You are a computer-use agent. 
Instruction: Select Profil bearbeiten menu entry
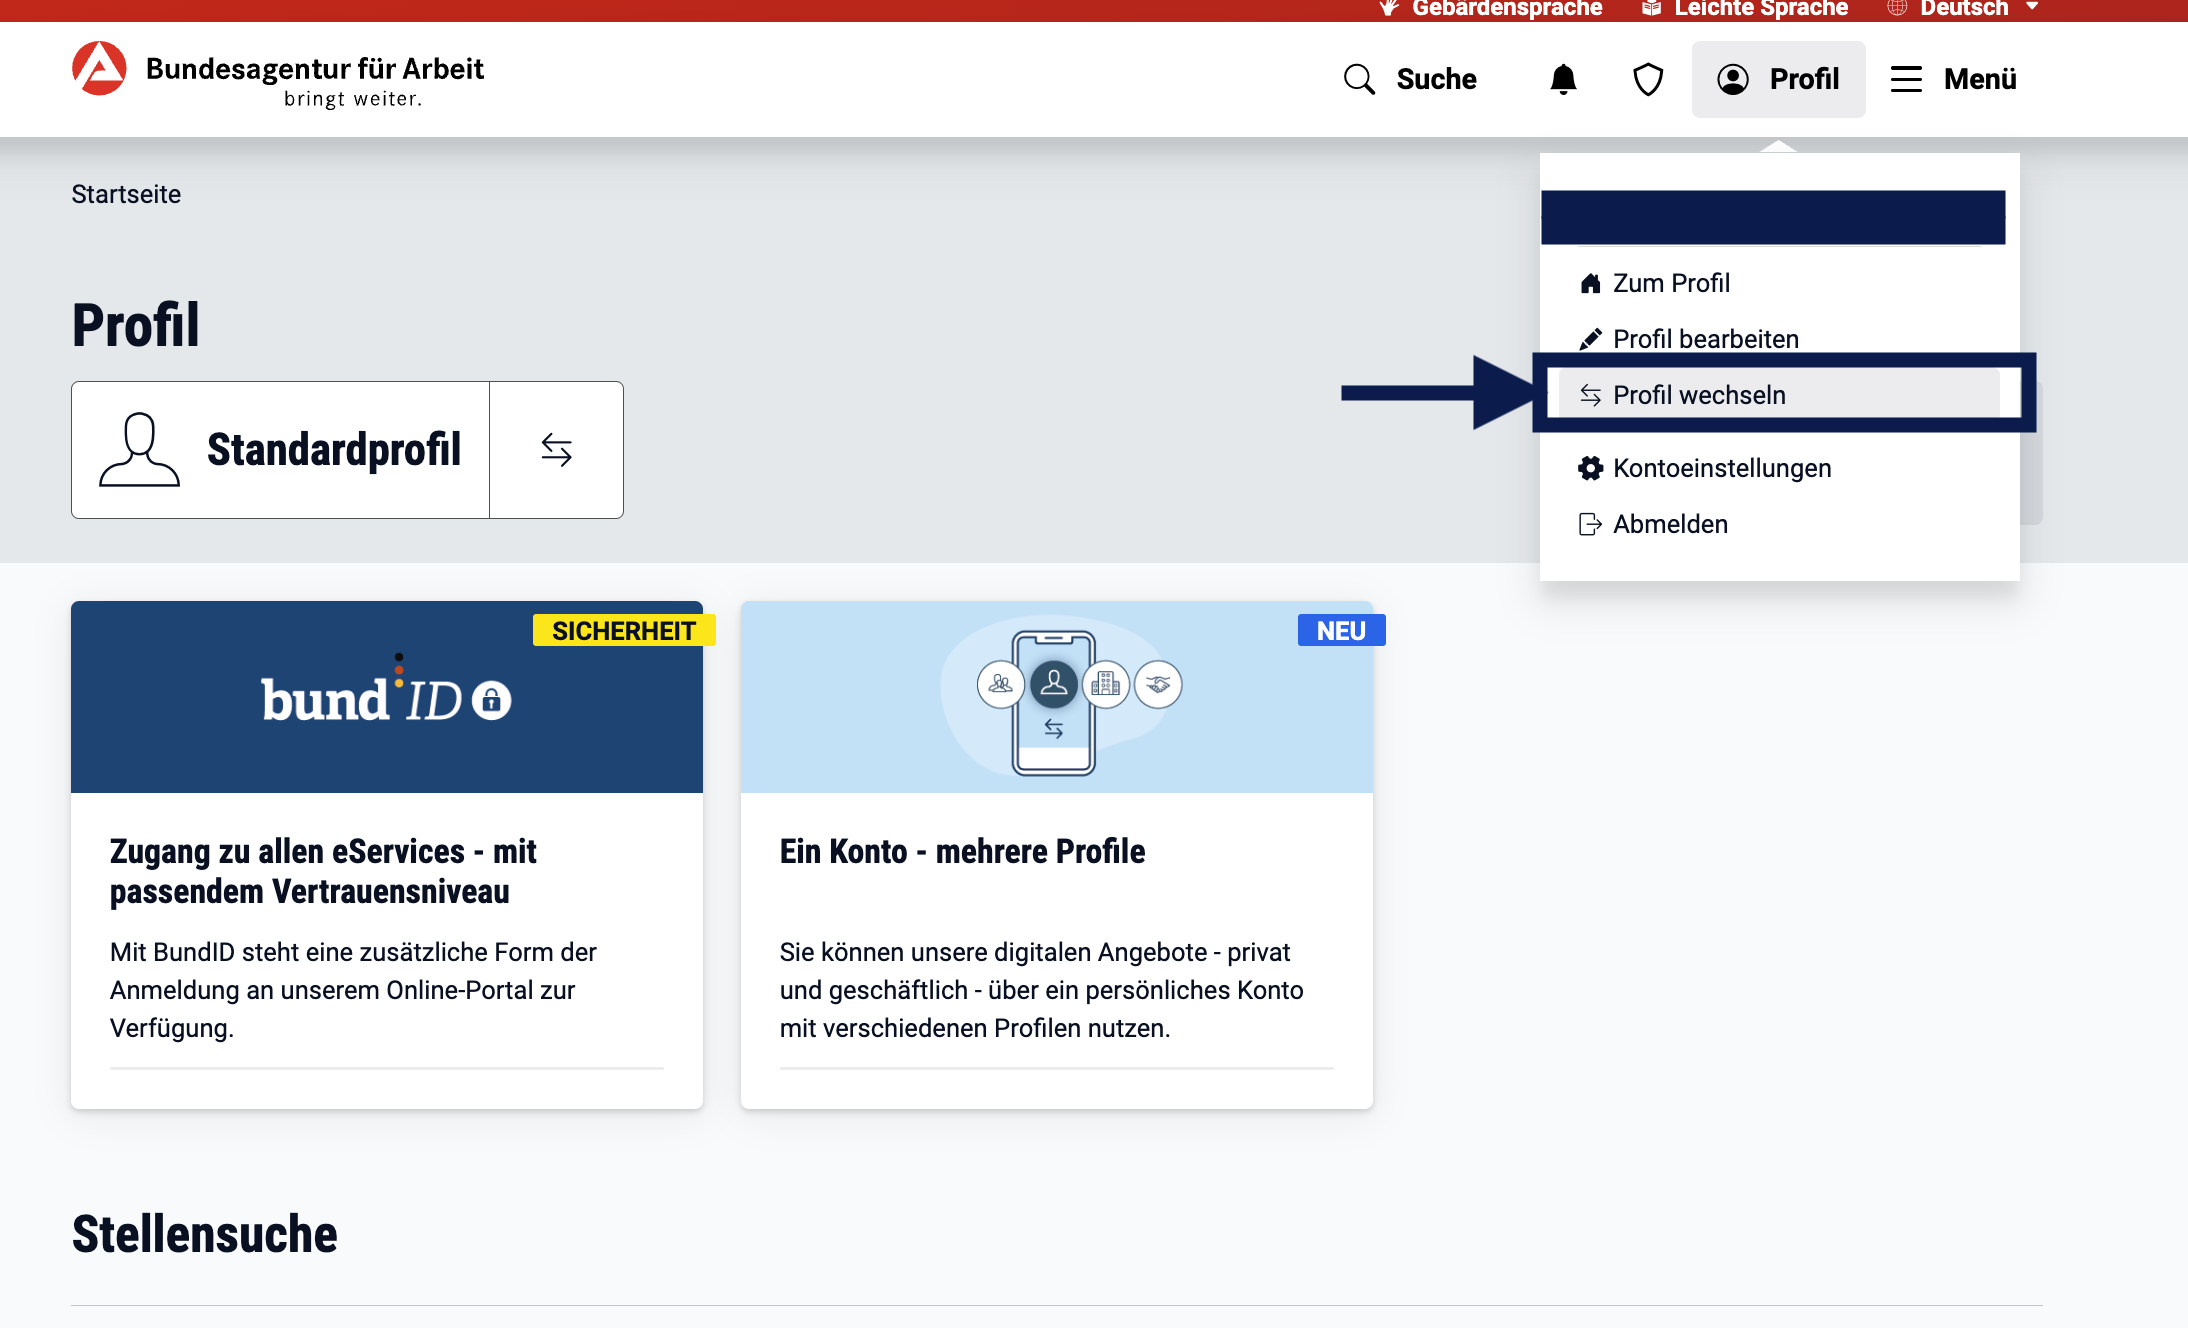pos(1705,339)
